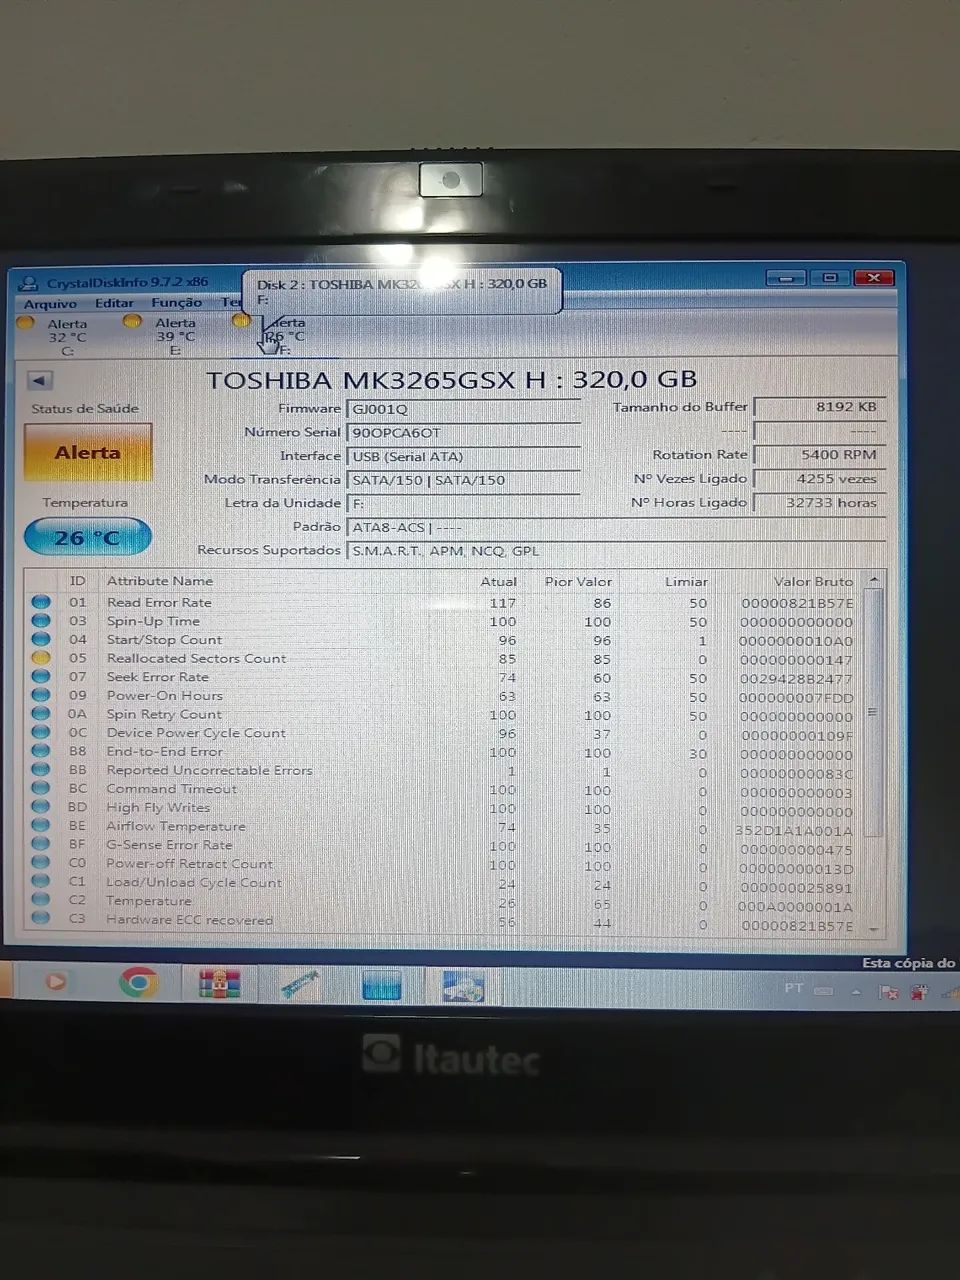960x1280 pixels.
Task: Click the Valor Bruto column header
Action: pyautogui.click(x=813, y=582)
